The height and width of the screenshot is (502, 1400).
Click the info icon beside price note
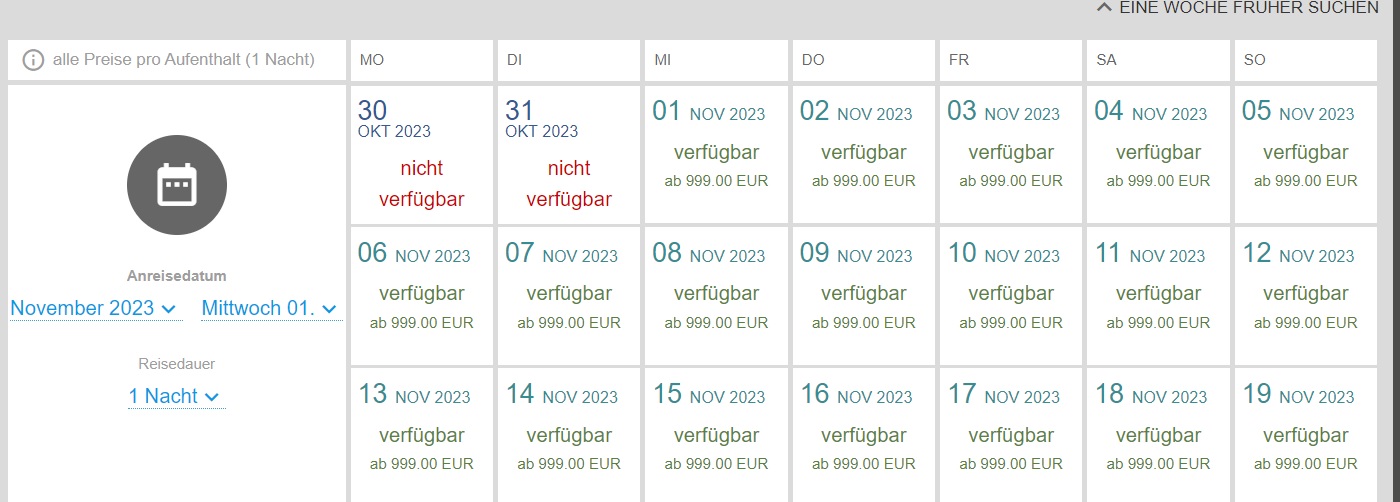(33, 60)
